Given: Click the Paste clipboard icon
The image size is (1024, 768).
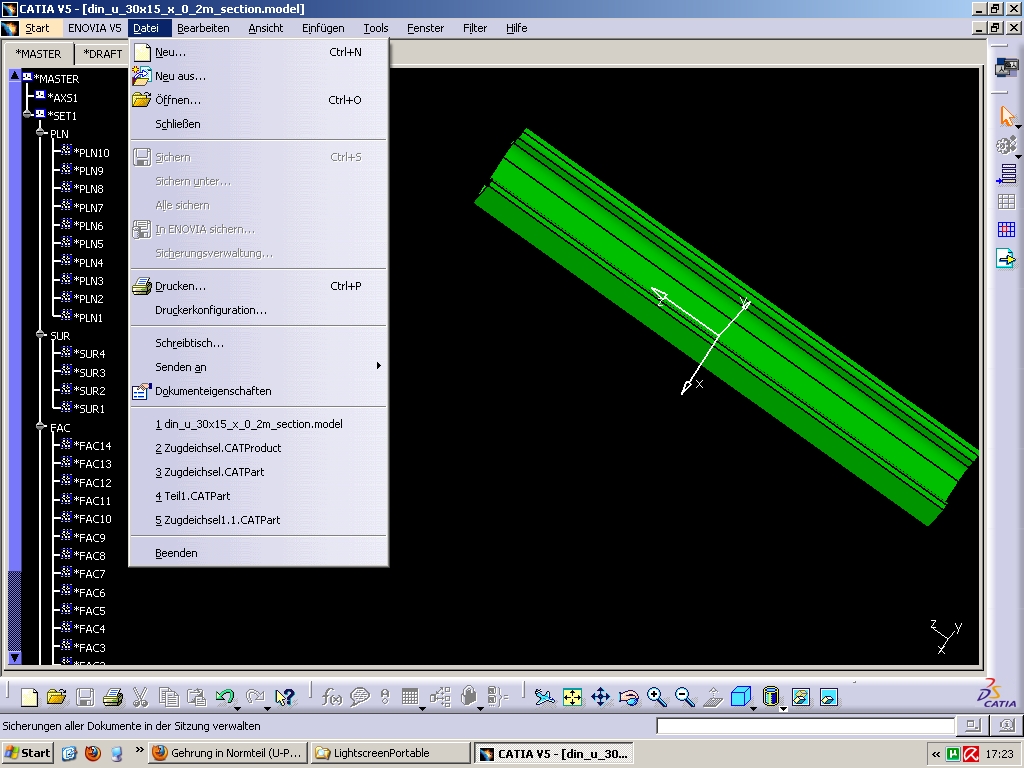Looking at the screenshot, I should click(196, 697).
